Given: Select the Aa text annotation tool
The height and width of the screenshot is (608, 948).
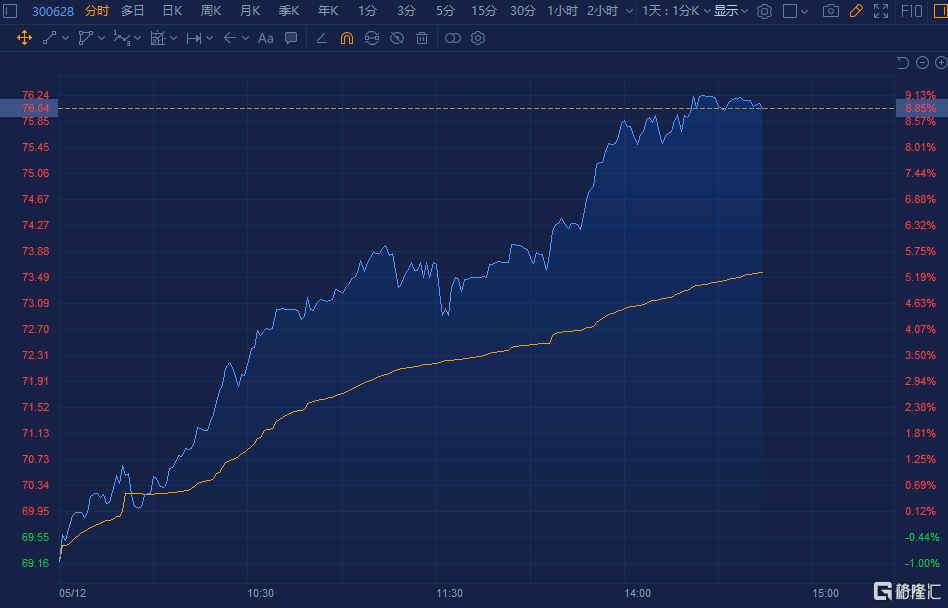Looking at the screenshot, I should pos(265,38).
